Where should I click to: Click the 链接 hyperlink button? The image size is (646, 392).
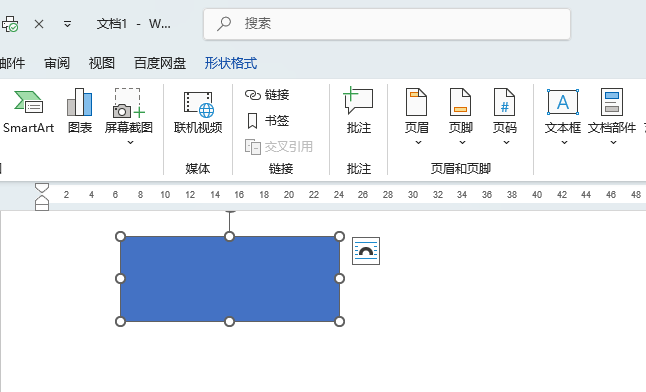pos(267,95)
